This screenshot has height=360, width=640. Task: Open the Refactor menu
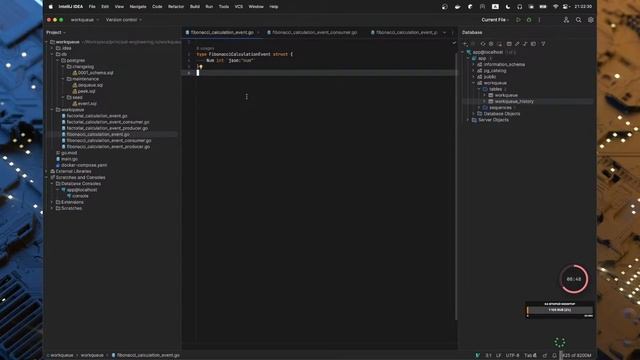coord(176,7)
